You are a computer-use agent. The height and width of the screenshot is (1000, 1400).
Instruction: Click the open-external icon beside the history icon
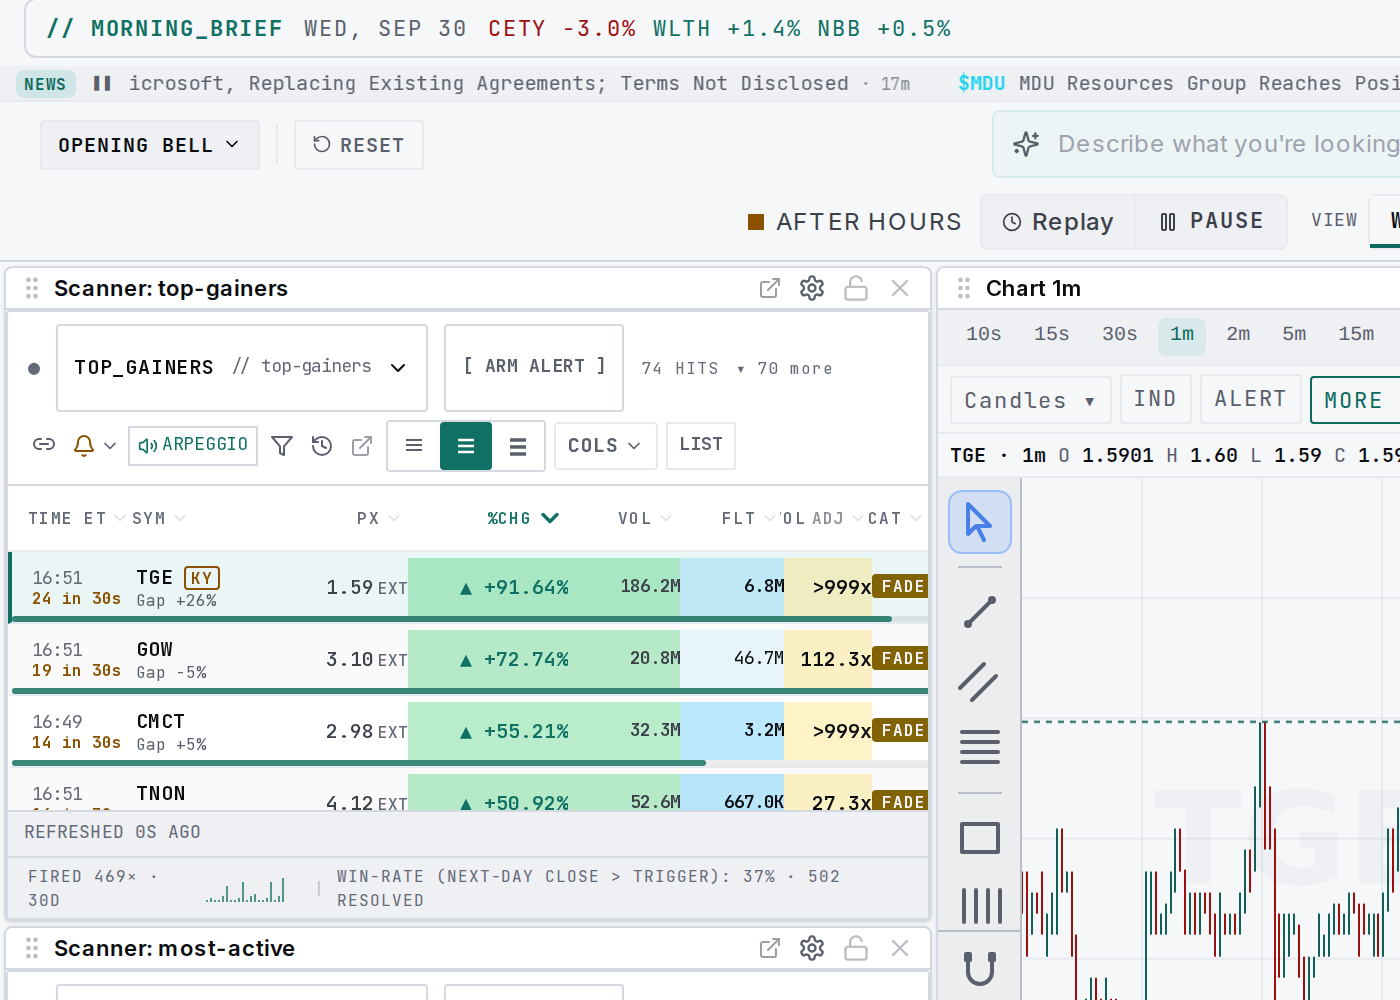click(362, 445)
